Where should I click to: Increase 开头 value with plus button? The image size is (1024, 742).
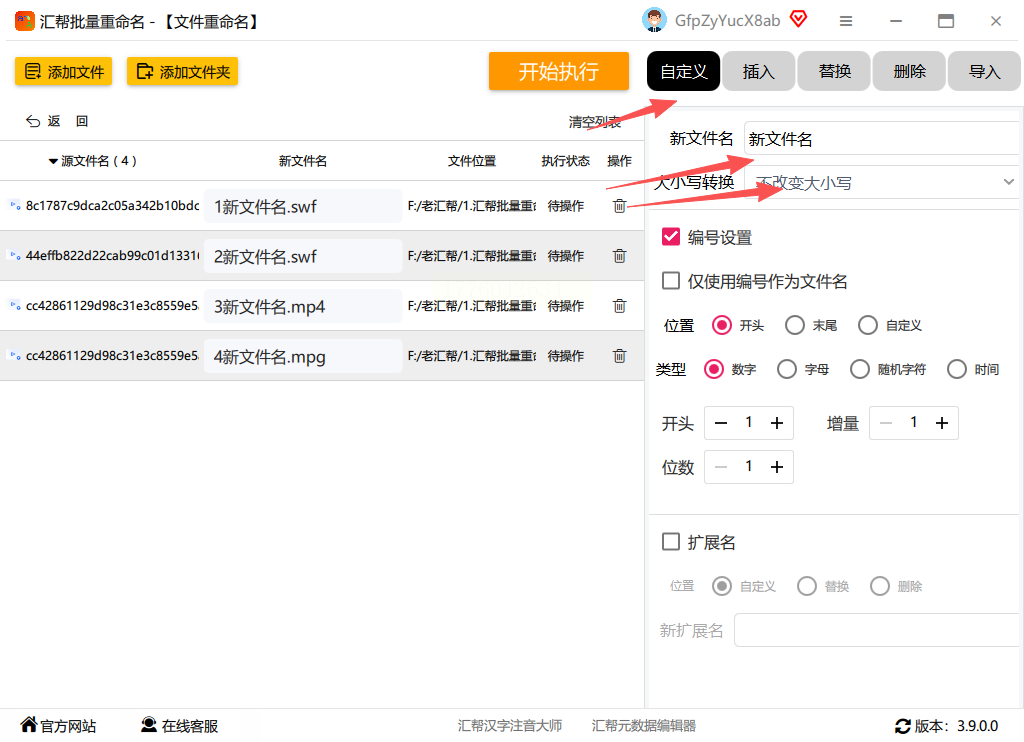tap(776, 423)
